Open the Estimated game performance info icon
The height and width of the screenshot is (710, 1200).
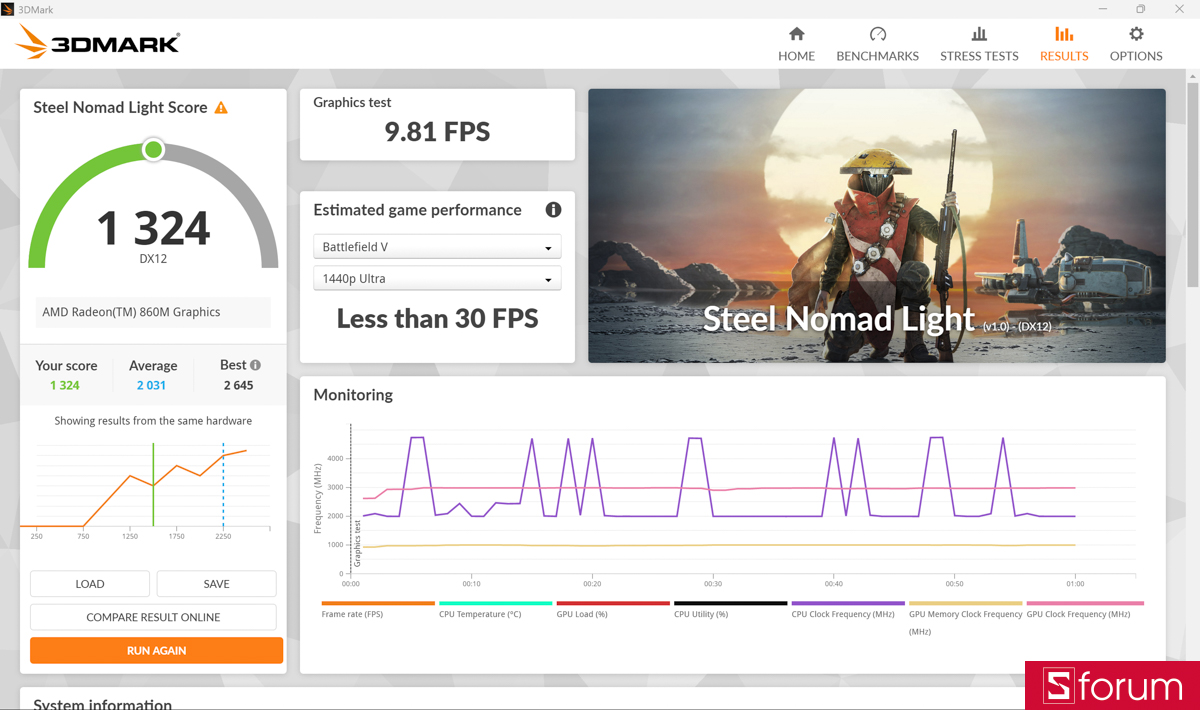pyautogui.click(x=555, y=210)
